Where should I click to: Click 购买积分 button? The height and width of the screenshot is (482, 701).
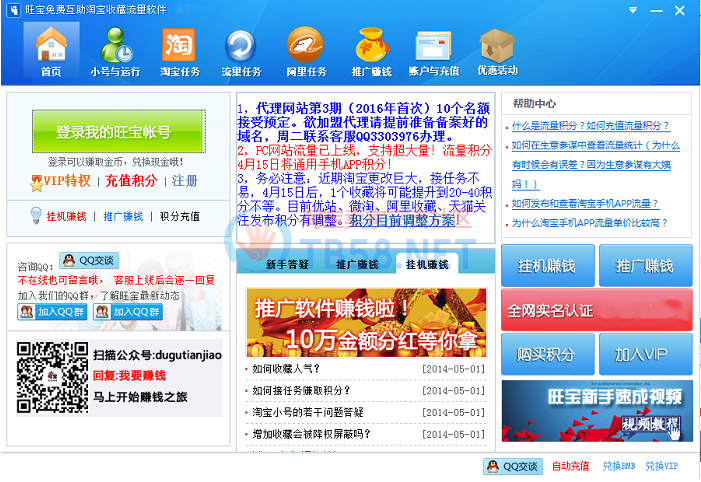(x=548, y=354)
